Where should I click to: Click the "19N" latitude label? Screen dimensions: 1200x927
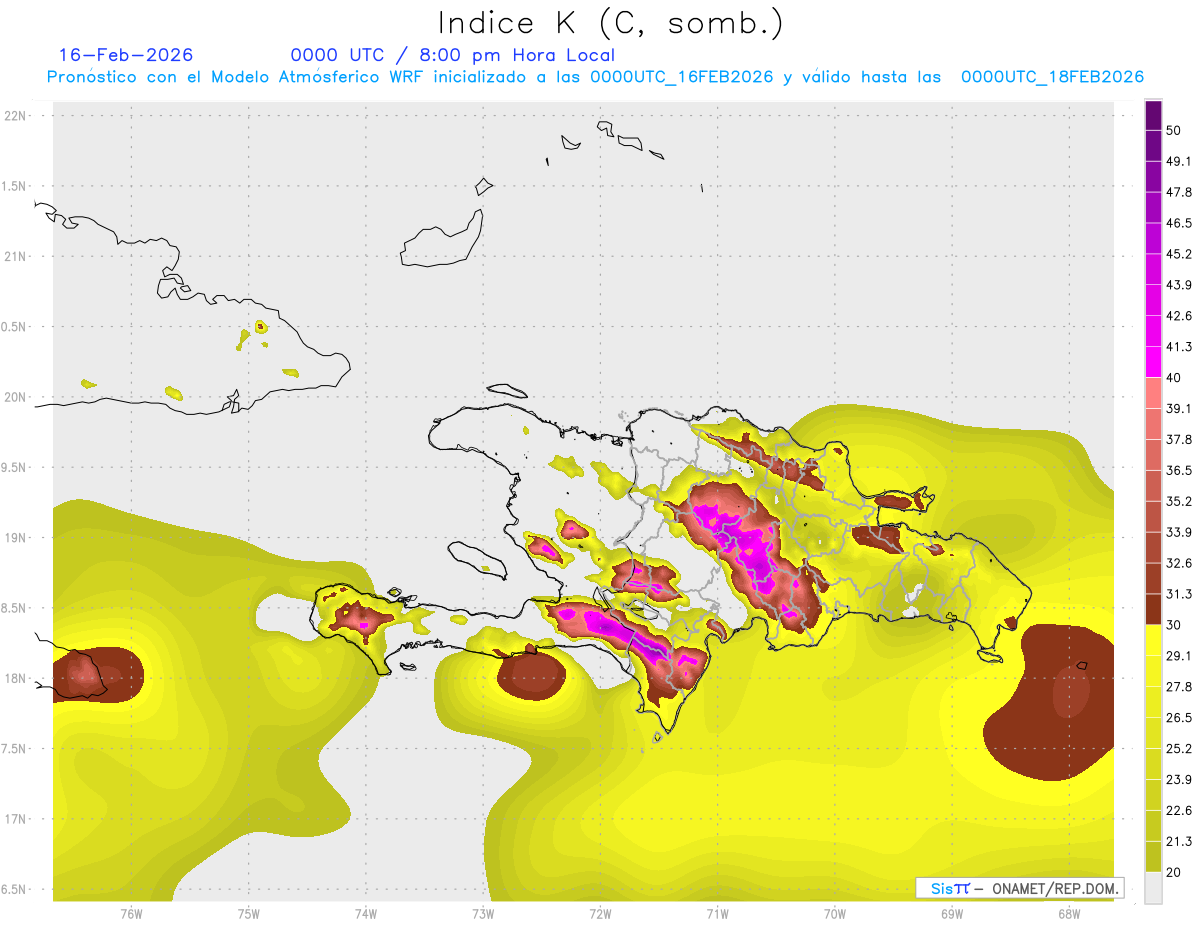17,538
